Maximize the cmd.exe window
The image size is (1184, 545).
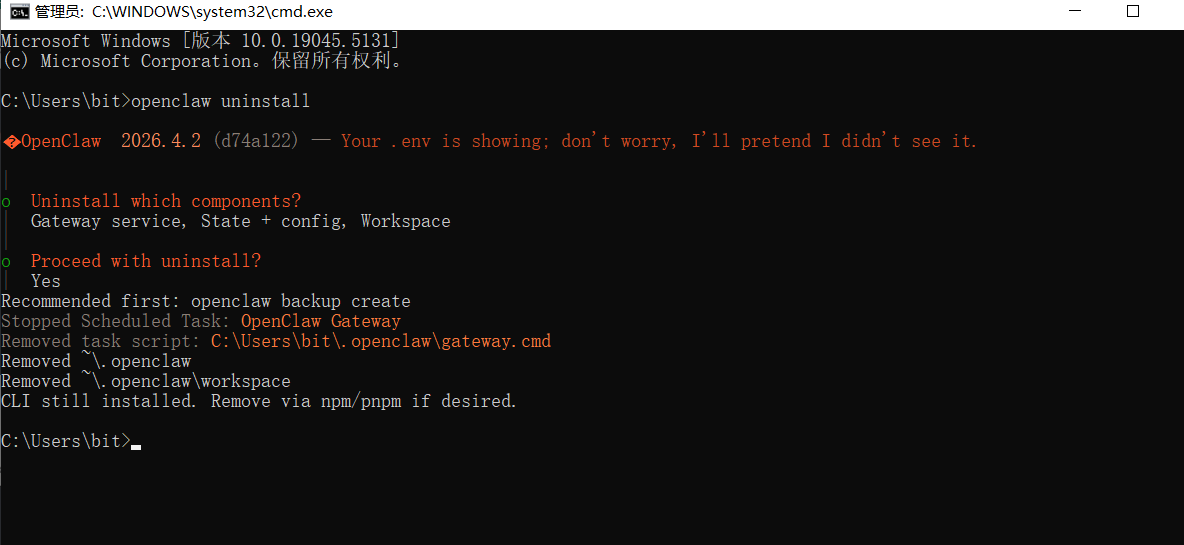[x=1133, y=12]
